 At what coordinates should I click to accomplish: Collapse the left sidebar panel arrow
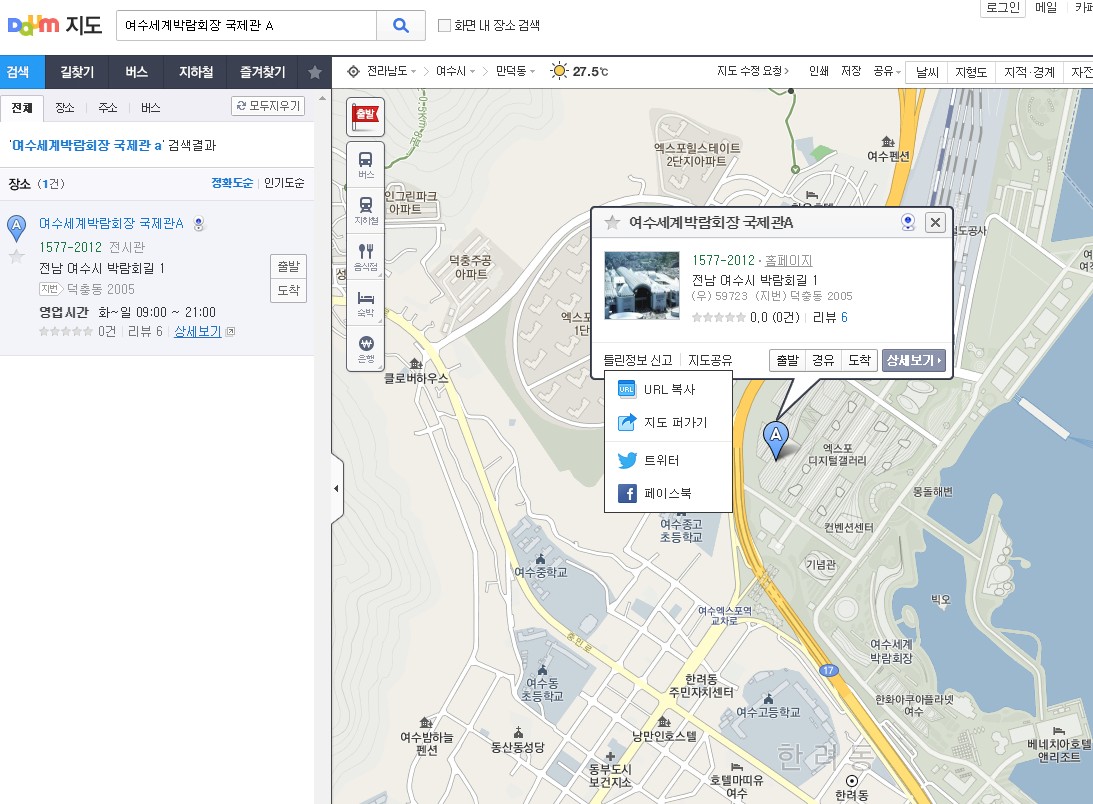(336, 488)
